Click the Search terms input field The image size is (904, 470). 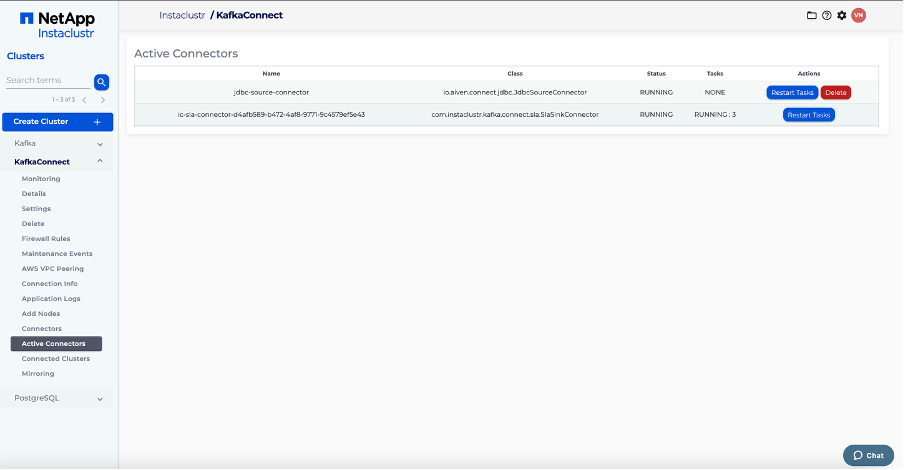(46, 81)
